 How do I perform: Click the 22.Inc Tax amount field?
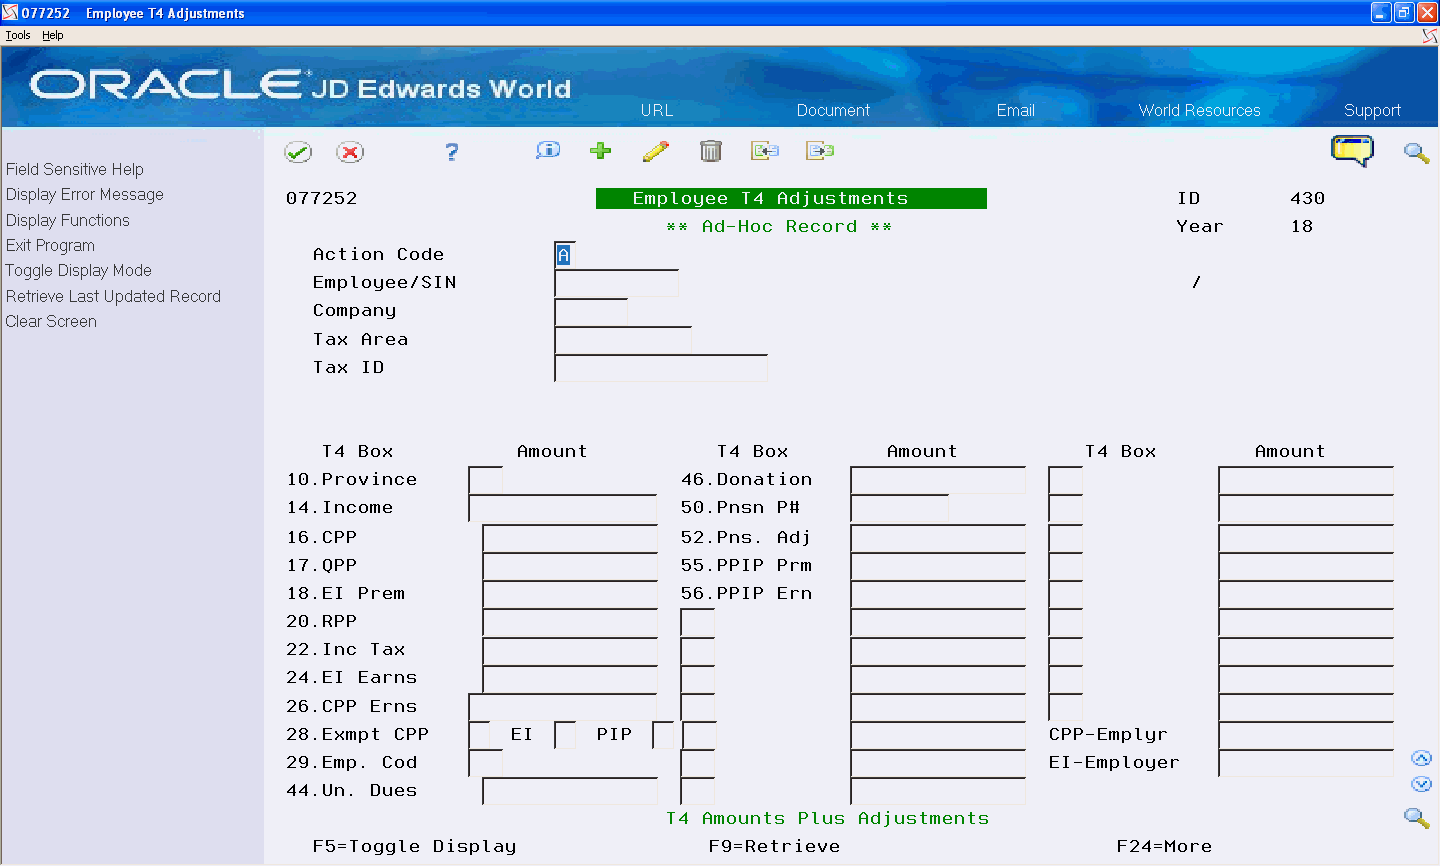pos(570,650)
